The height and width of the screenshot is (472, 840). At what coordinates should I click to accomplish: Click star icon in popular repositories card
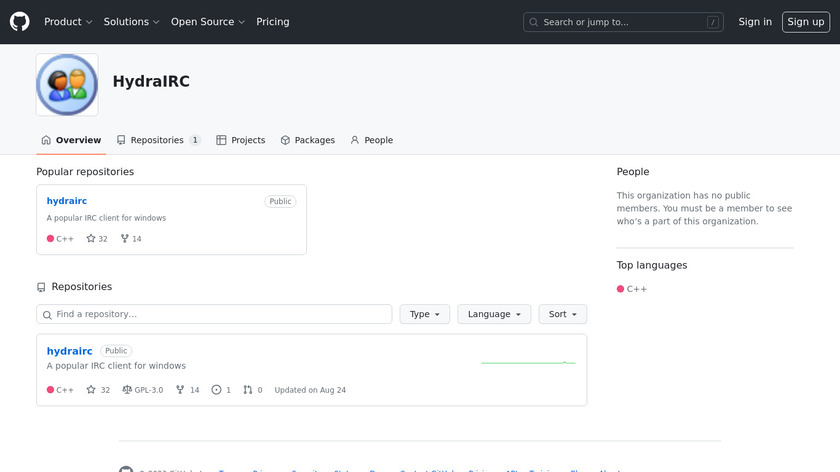point(91,239)
